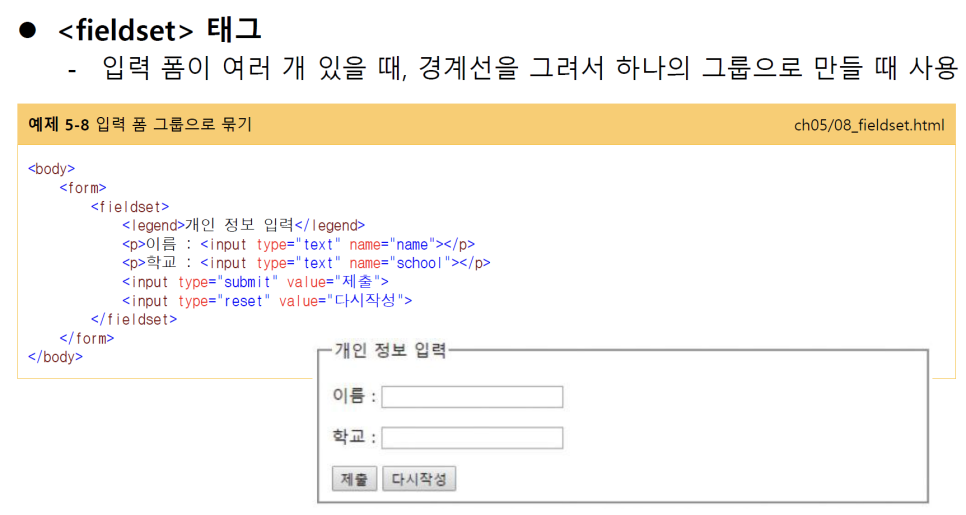Click the 학교 text input field
Screen dimensions: 966x515
pyautogui.click(x=472, y=438)
